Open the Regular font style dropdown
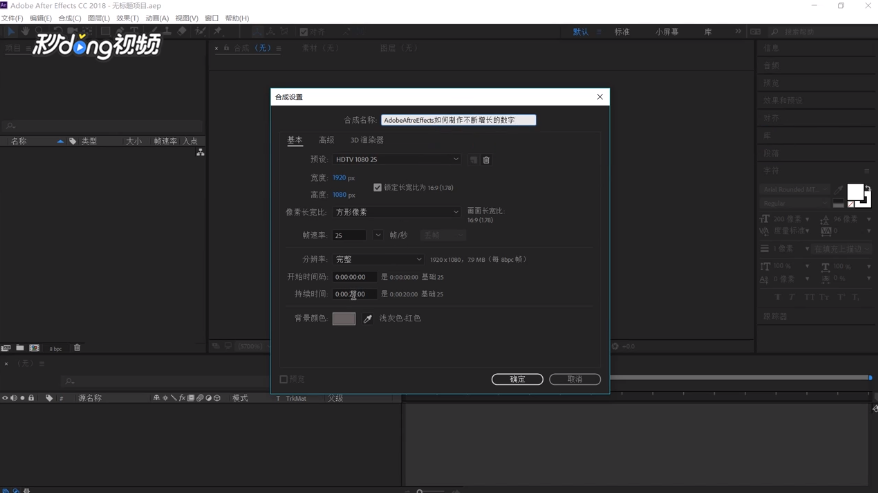The image size is (878, 493). click(x=795, y=203)
